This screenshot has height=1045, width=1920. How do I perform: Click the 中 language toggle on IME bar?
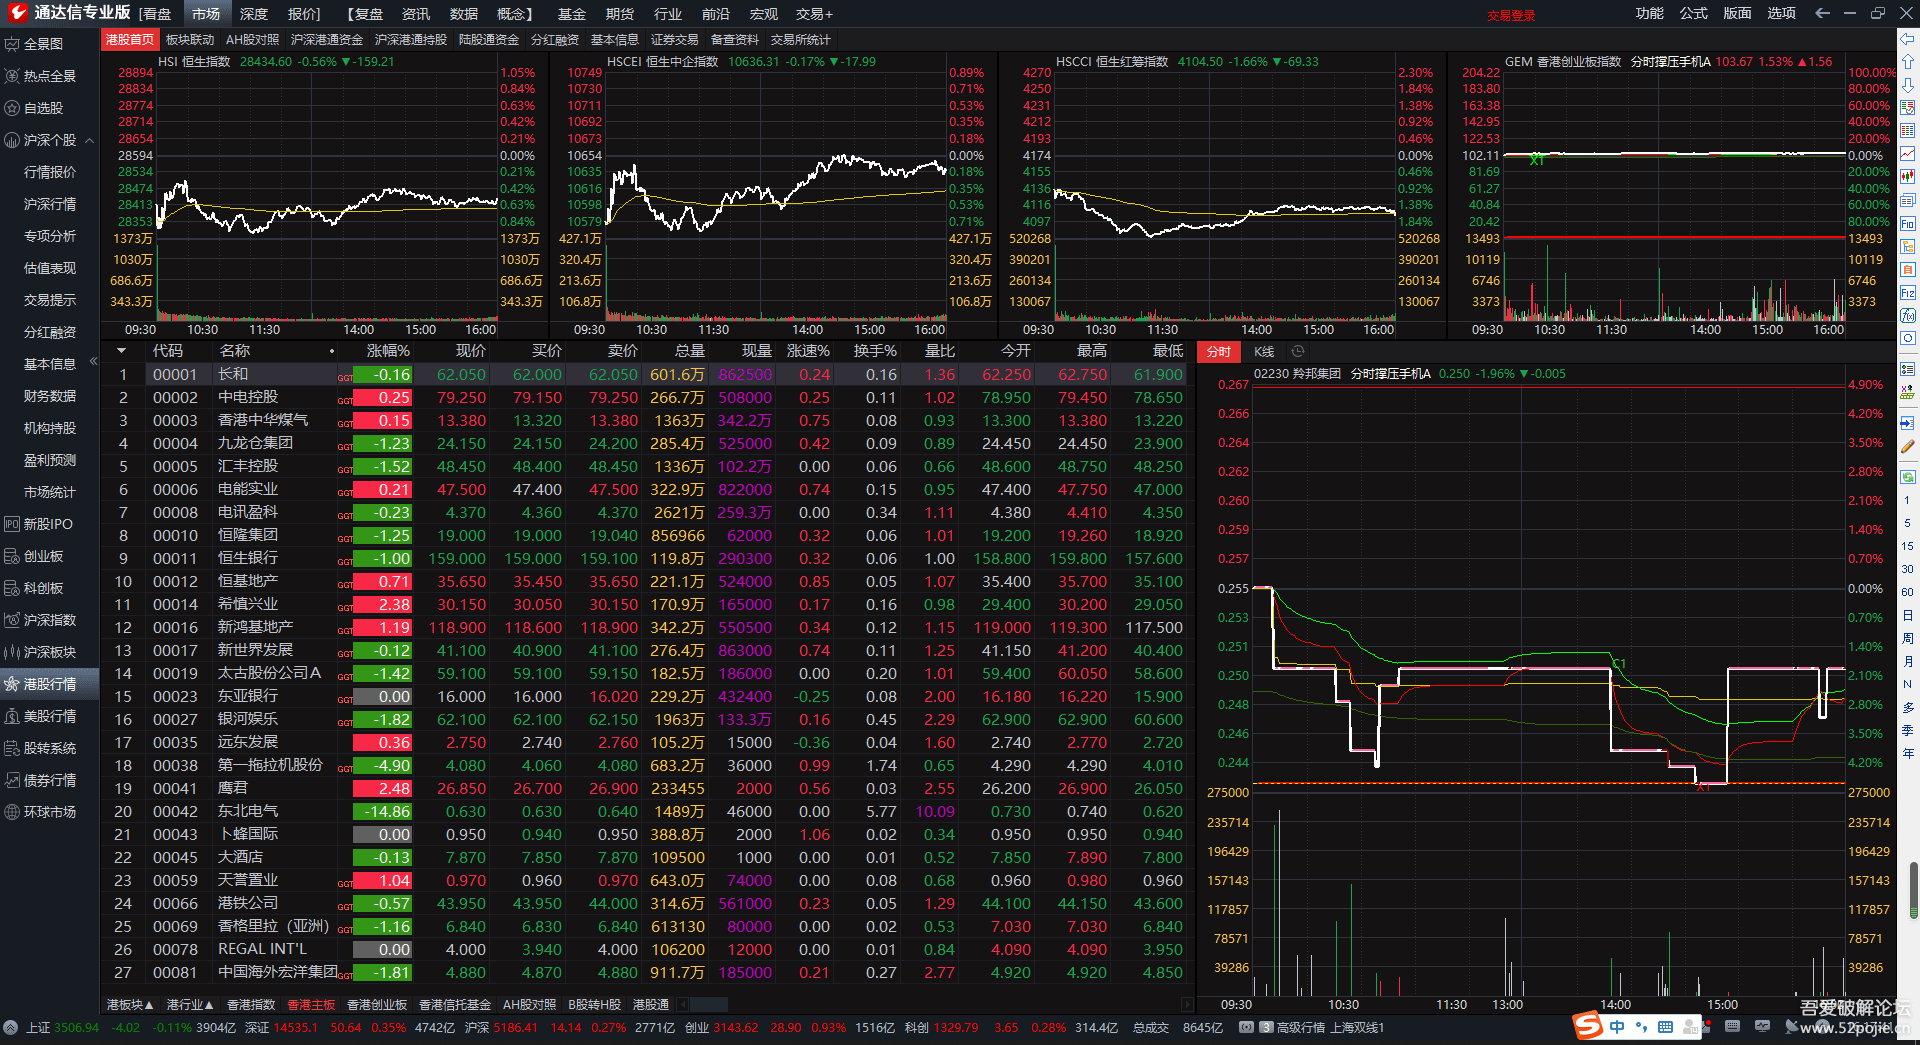click(1617, 1027)
